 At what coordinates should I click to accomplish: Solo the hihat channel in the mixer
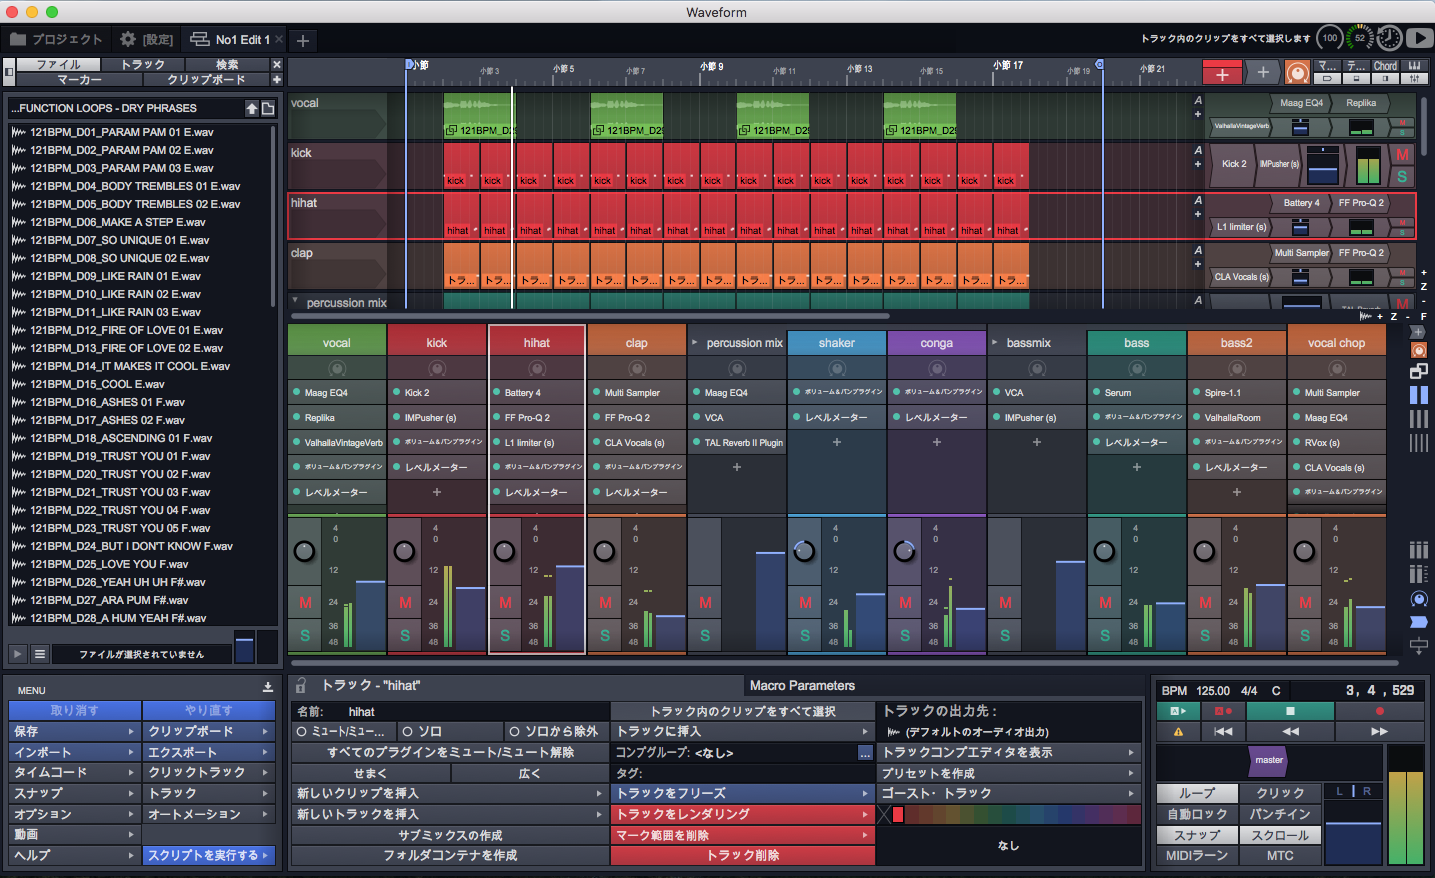(x=505, y=635)
